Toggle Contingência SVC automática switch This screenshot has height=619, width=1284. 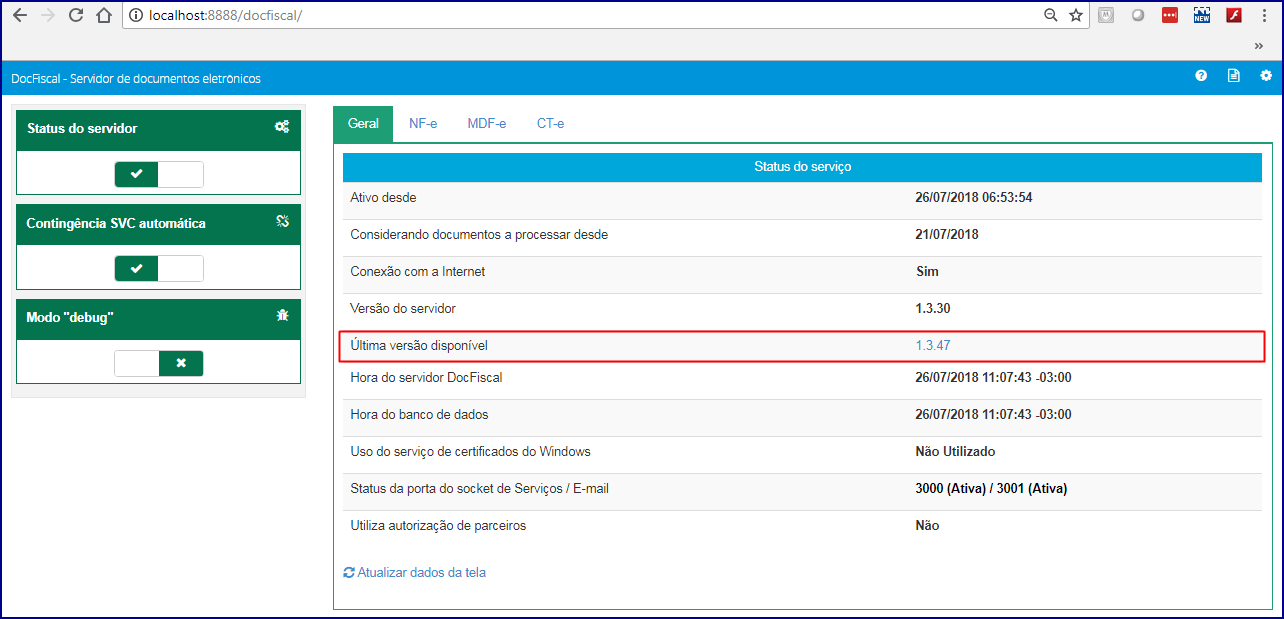coord(159,268)
